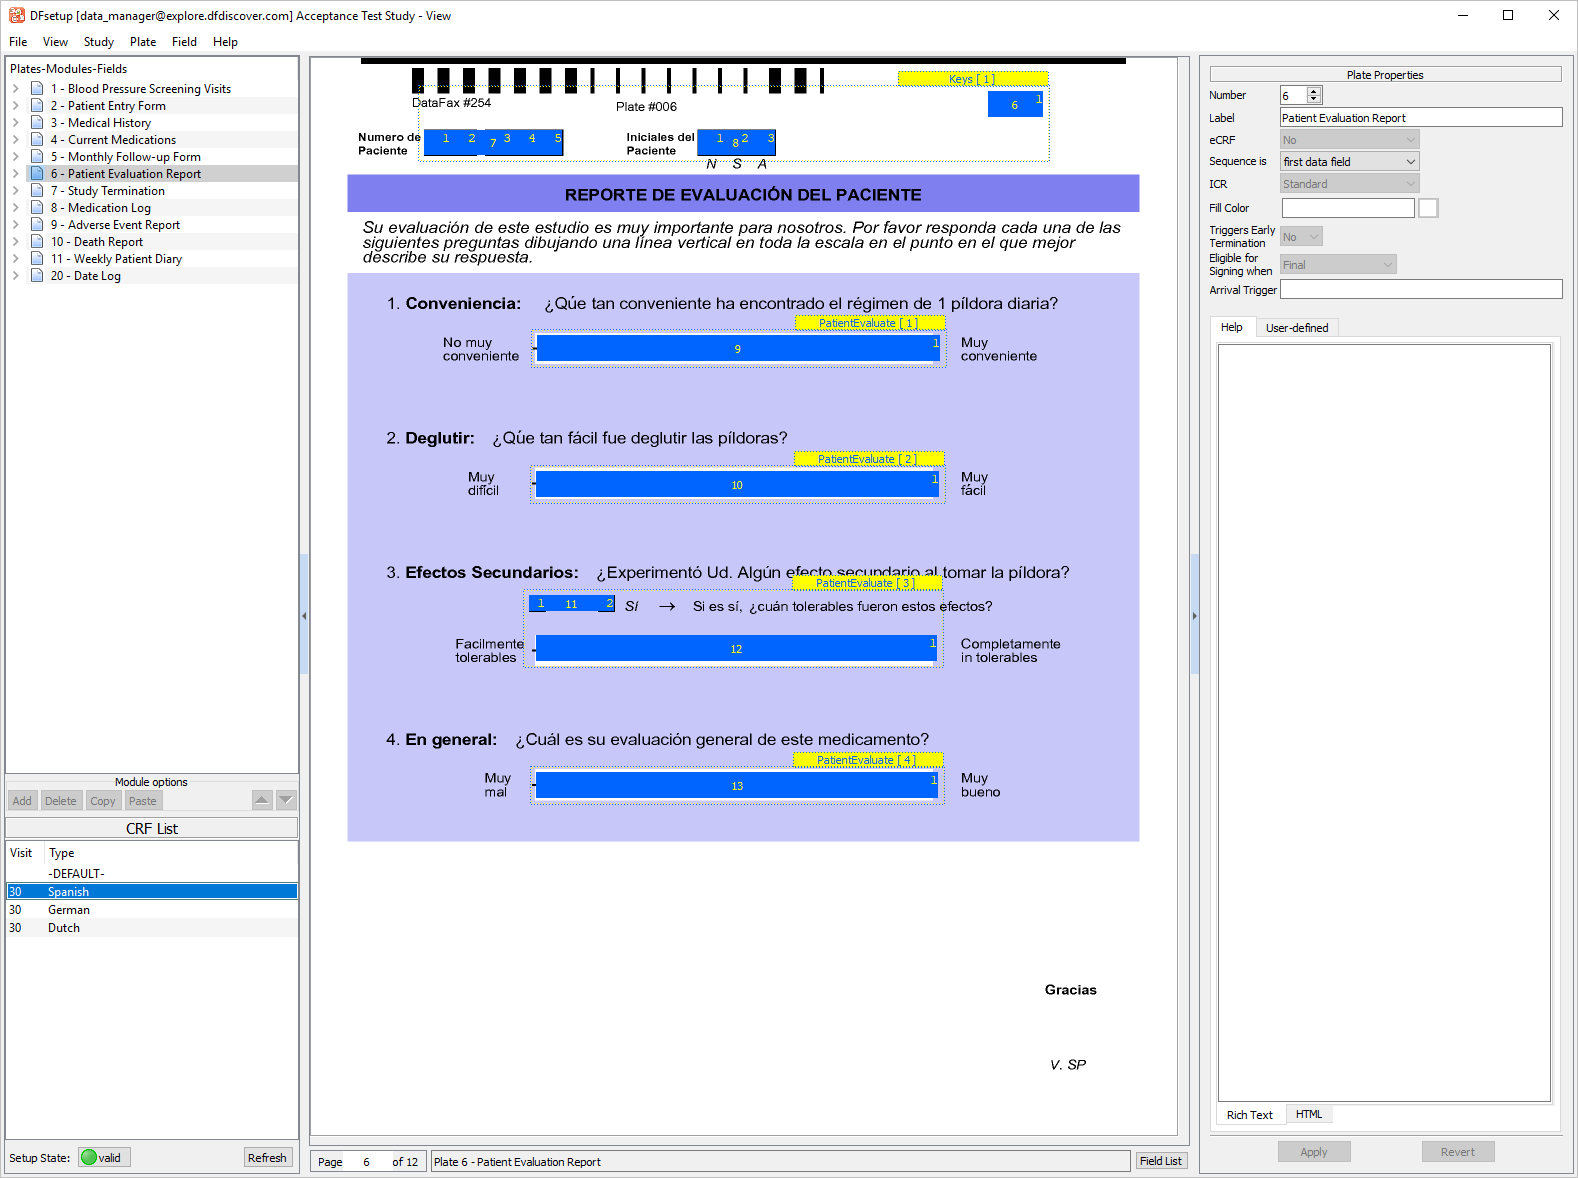Click the Arrival Trigger input field
The image size is (1578, 1178).
pyautogui.click(x=1420, y=290)
